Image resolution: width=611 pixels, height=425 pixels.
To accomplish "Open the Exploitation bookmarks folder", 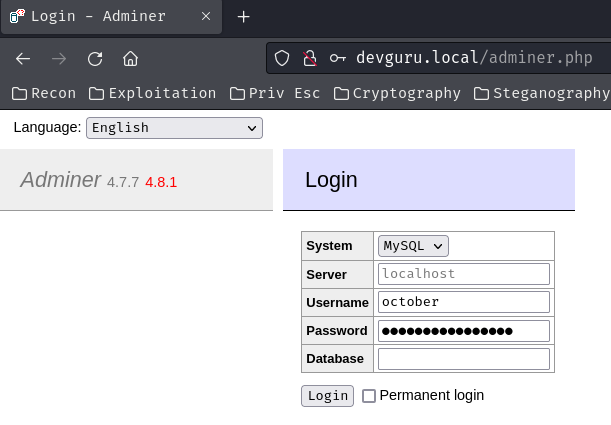I will click(152, 93).
